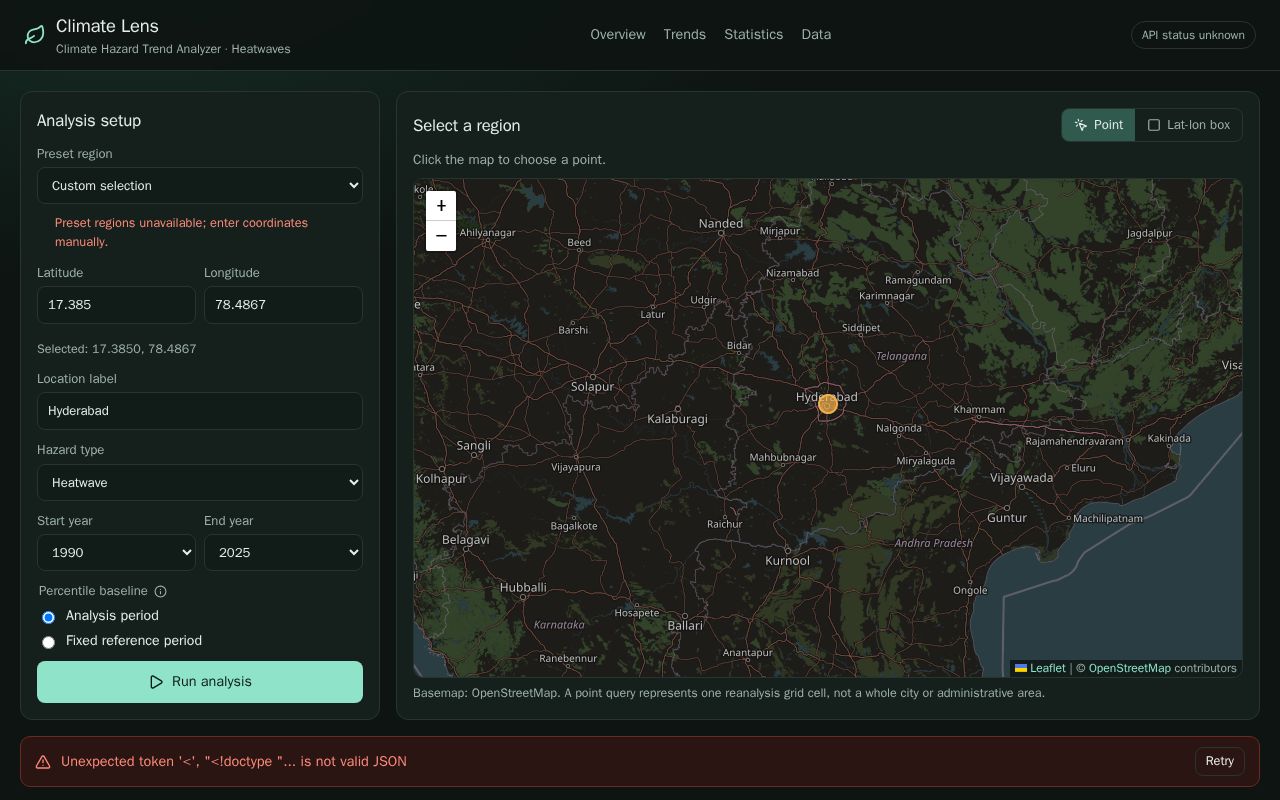Click the Location label input field

[x=200, y=411]
